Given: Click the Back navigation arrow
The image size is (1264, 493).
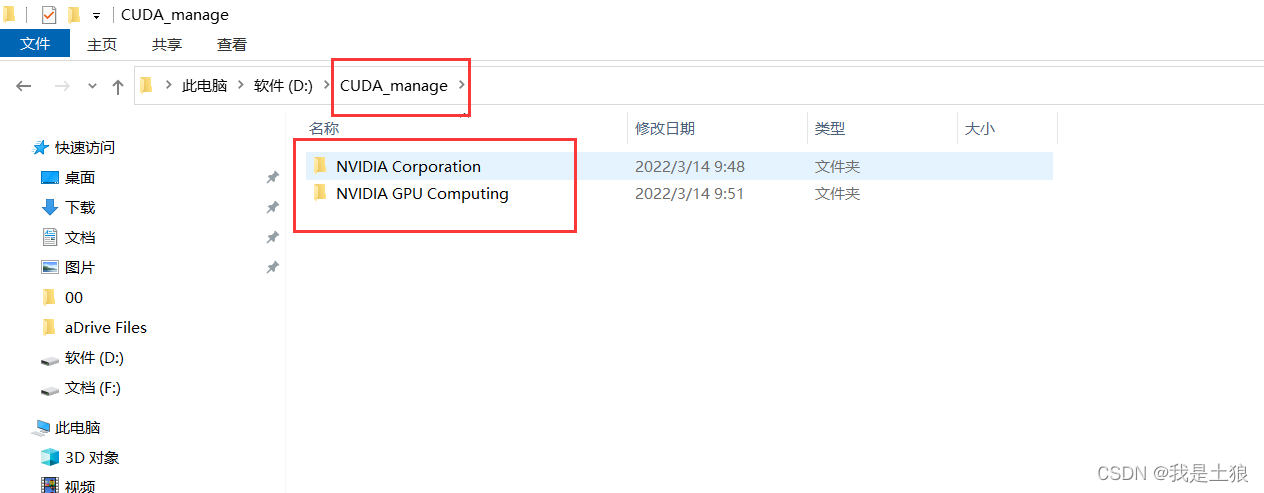Looking at the screenshot, I should tap(24, 86).
